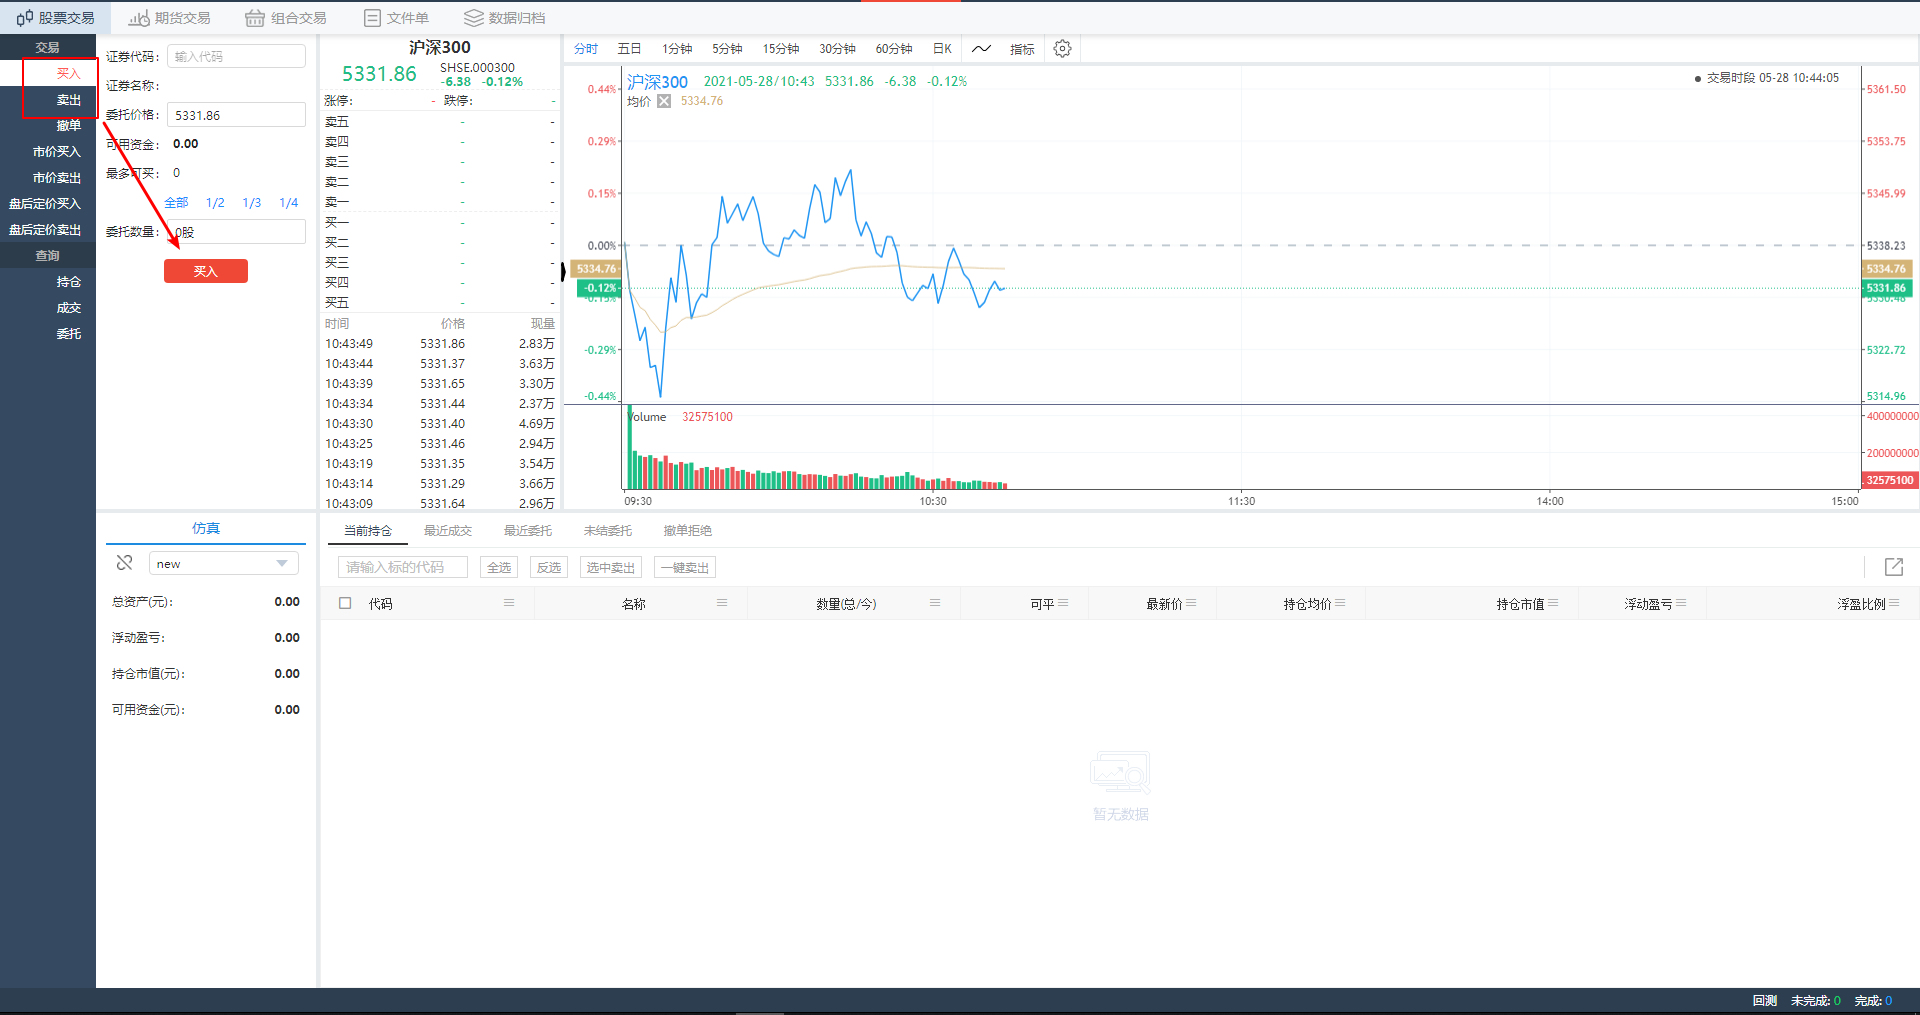
Task: Switch to the 最近委托 tab
Action: [528, 531]
